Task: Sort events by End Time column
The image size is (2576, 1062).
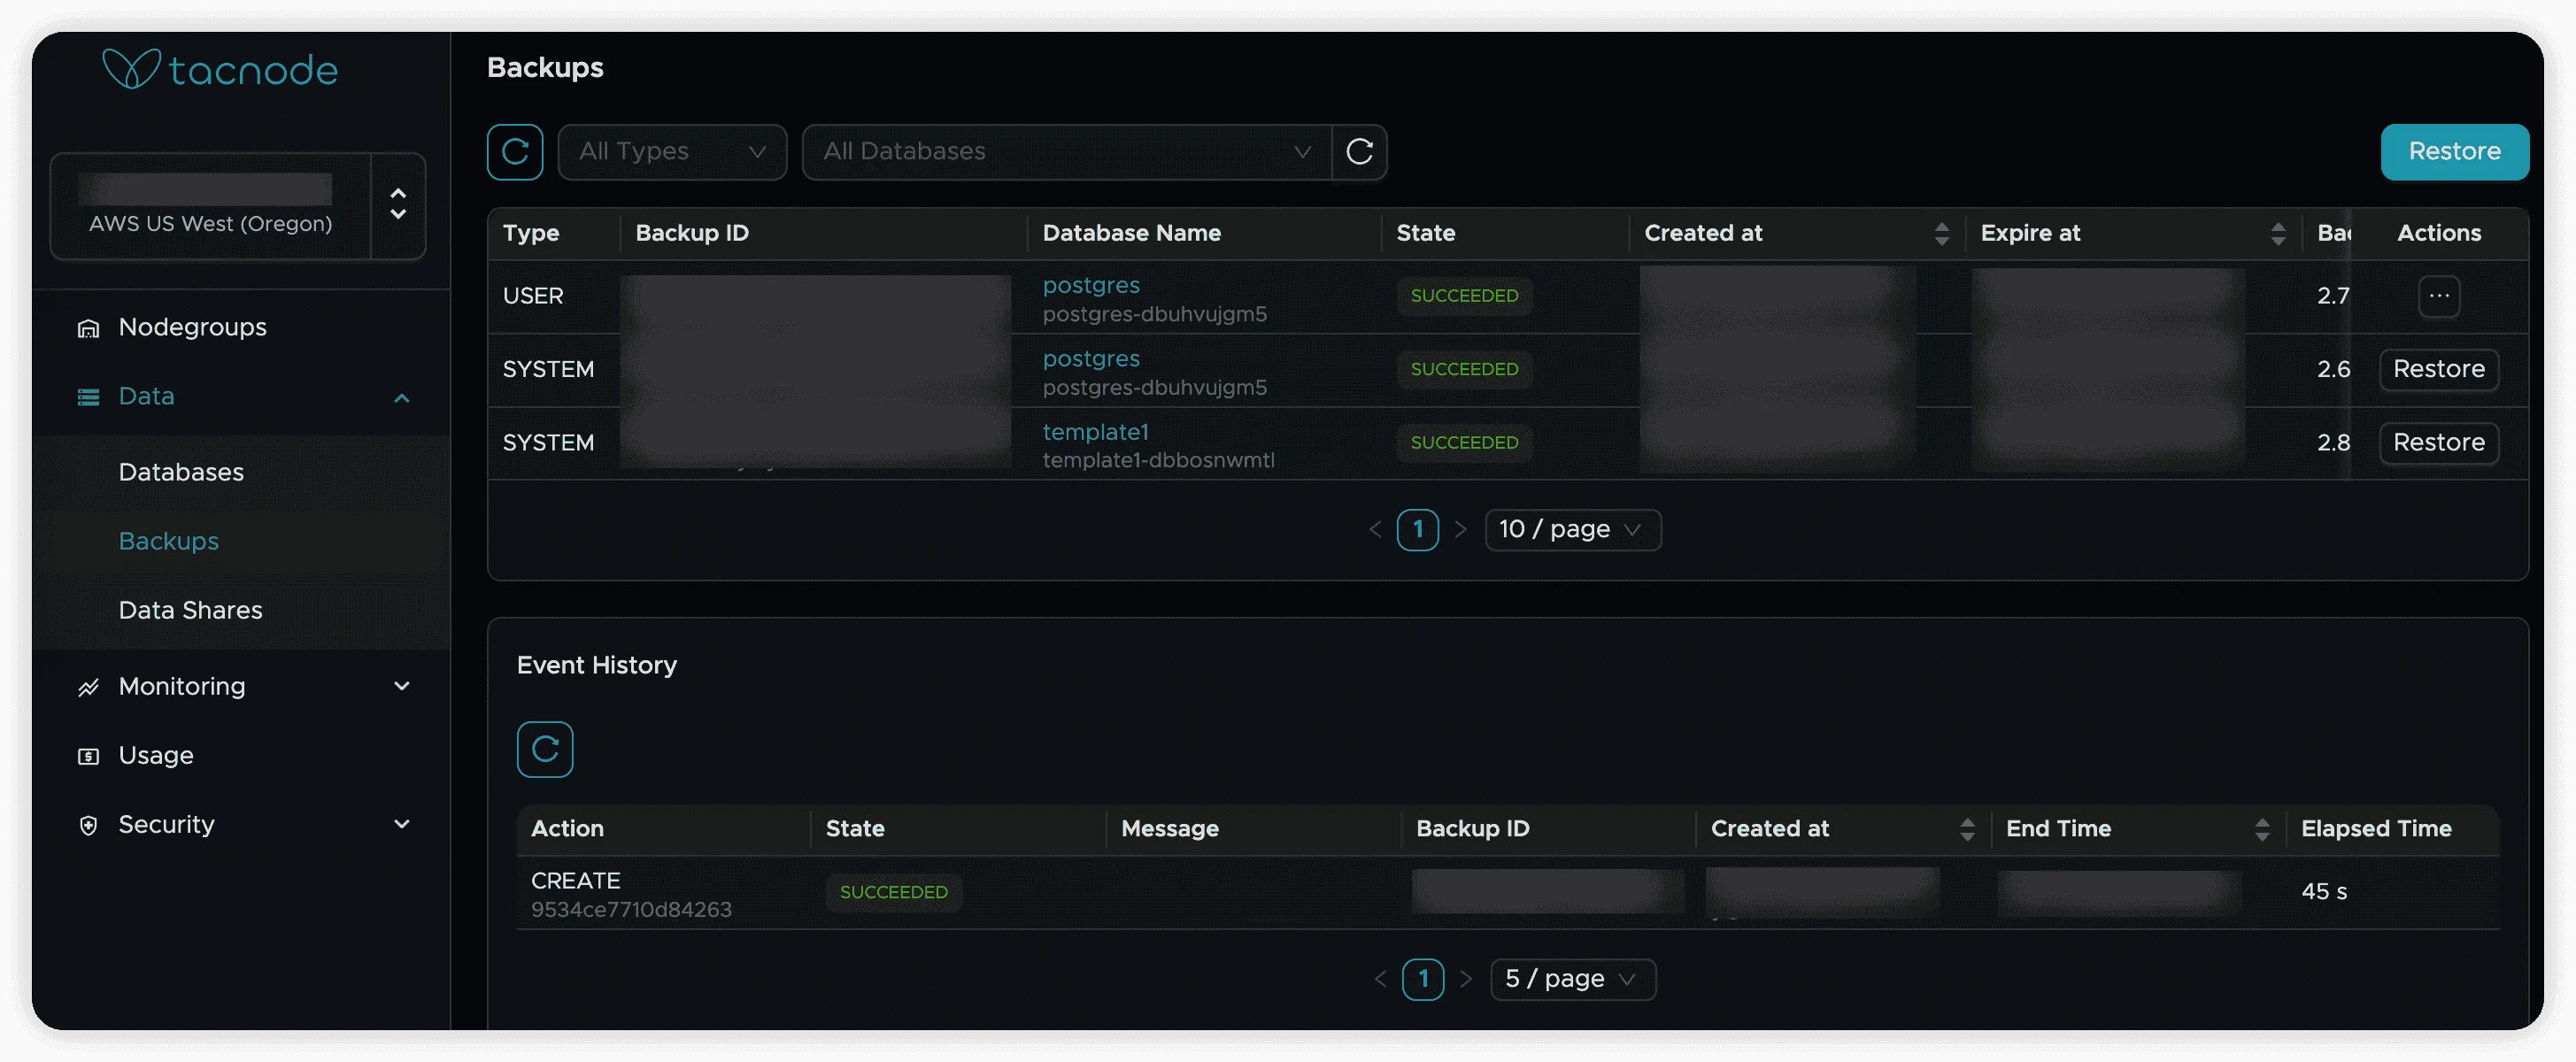Action: tap(2261, 829)
